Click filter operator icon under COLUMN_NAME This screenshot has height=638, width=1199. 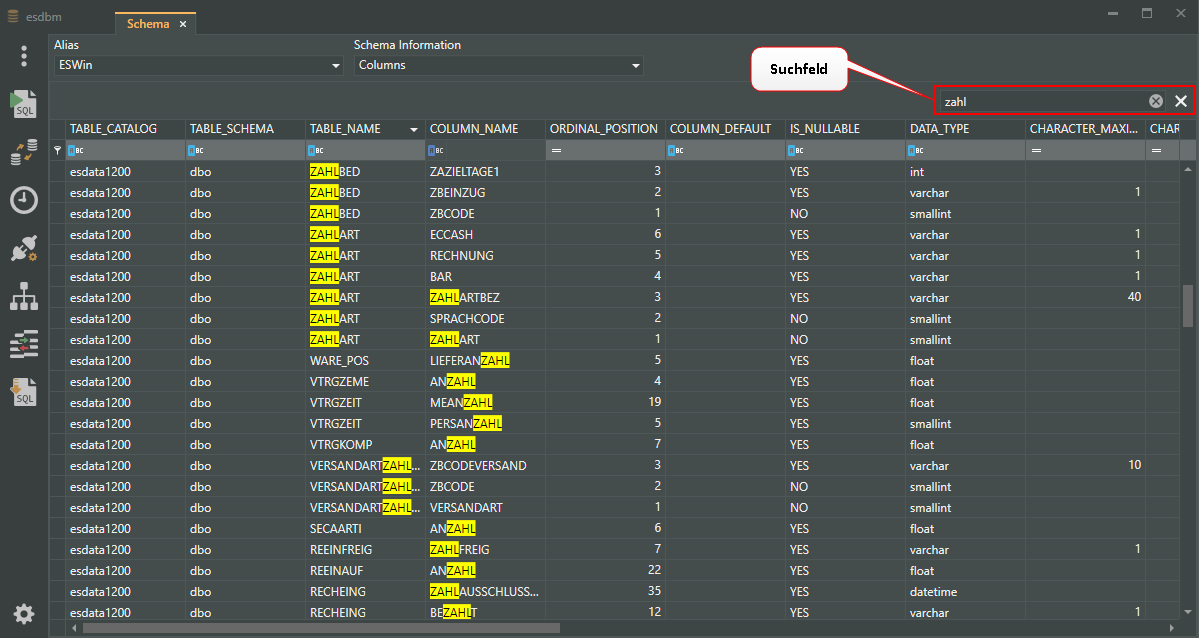tap(436, 151)
